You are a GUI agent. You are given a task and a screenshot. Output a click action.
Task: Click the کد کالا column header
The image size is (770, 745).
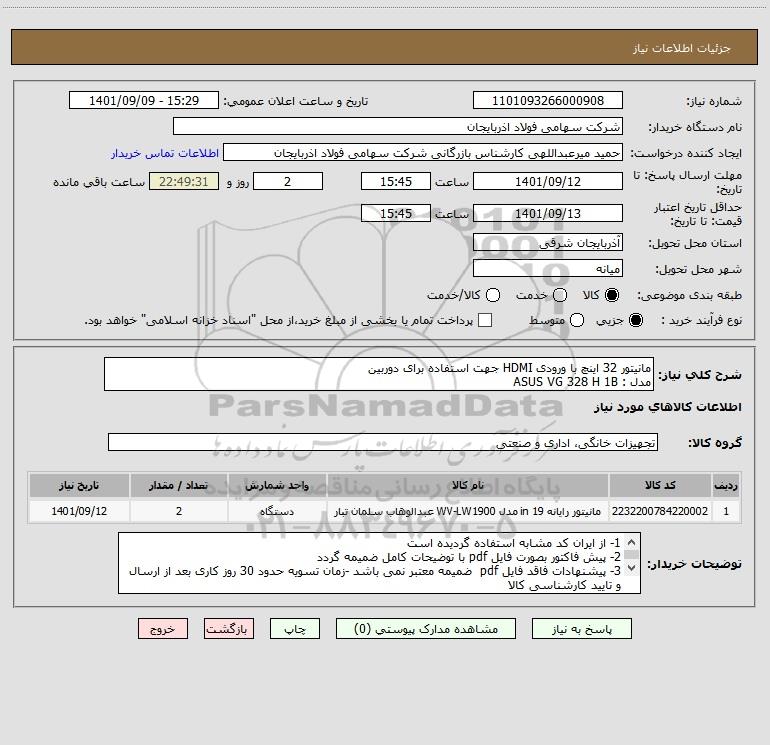tap(660, 486)
